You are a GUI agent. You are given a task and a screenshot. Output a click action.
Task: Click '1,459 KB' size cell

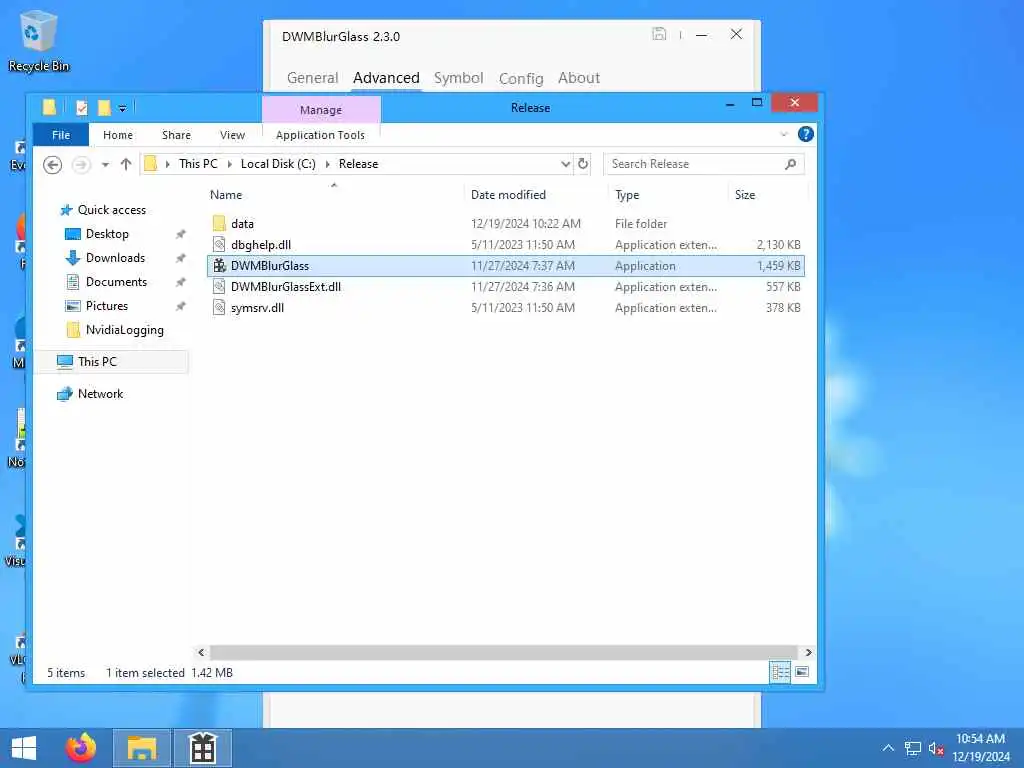click(778, 266)
